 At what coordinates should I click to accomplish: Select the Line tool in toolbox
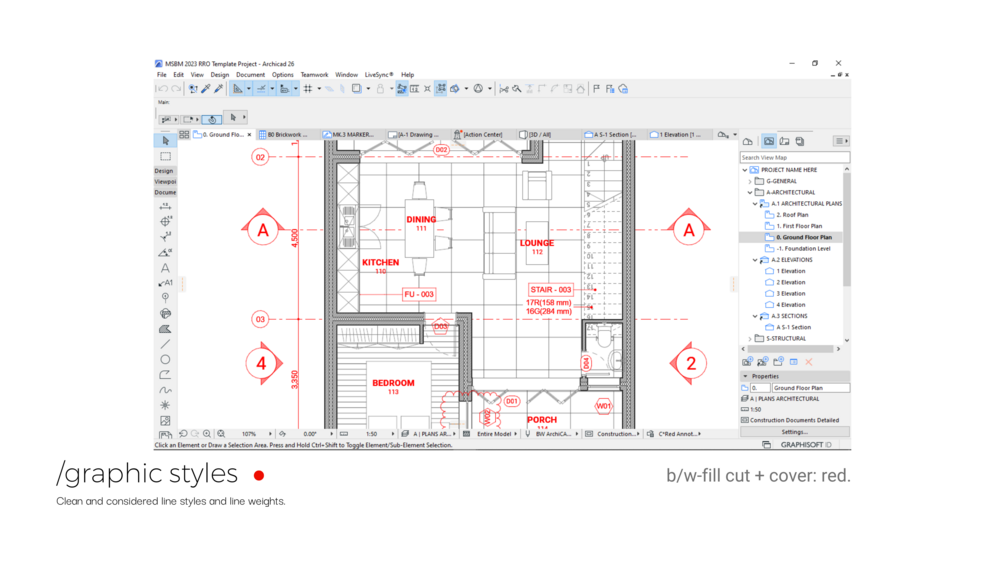(x=165, y=345)
